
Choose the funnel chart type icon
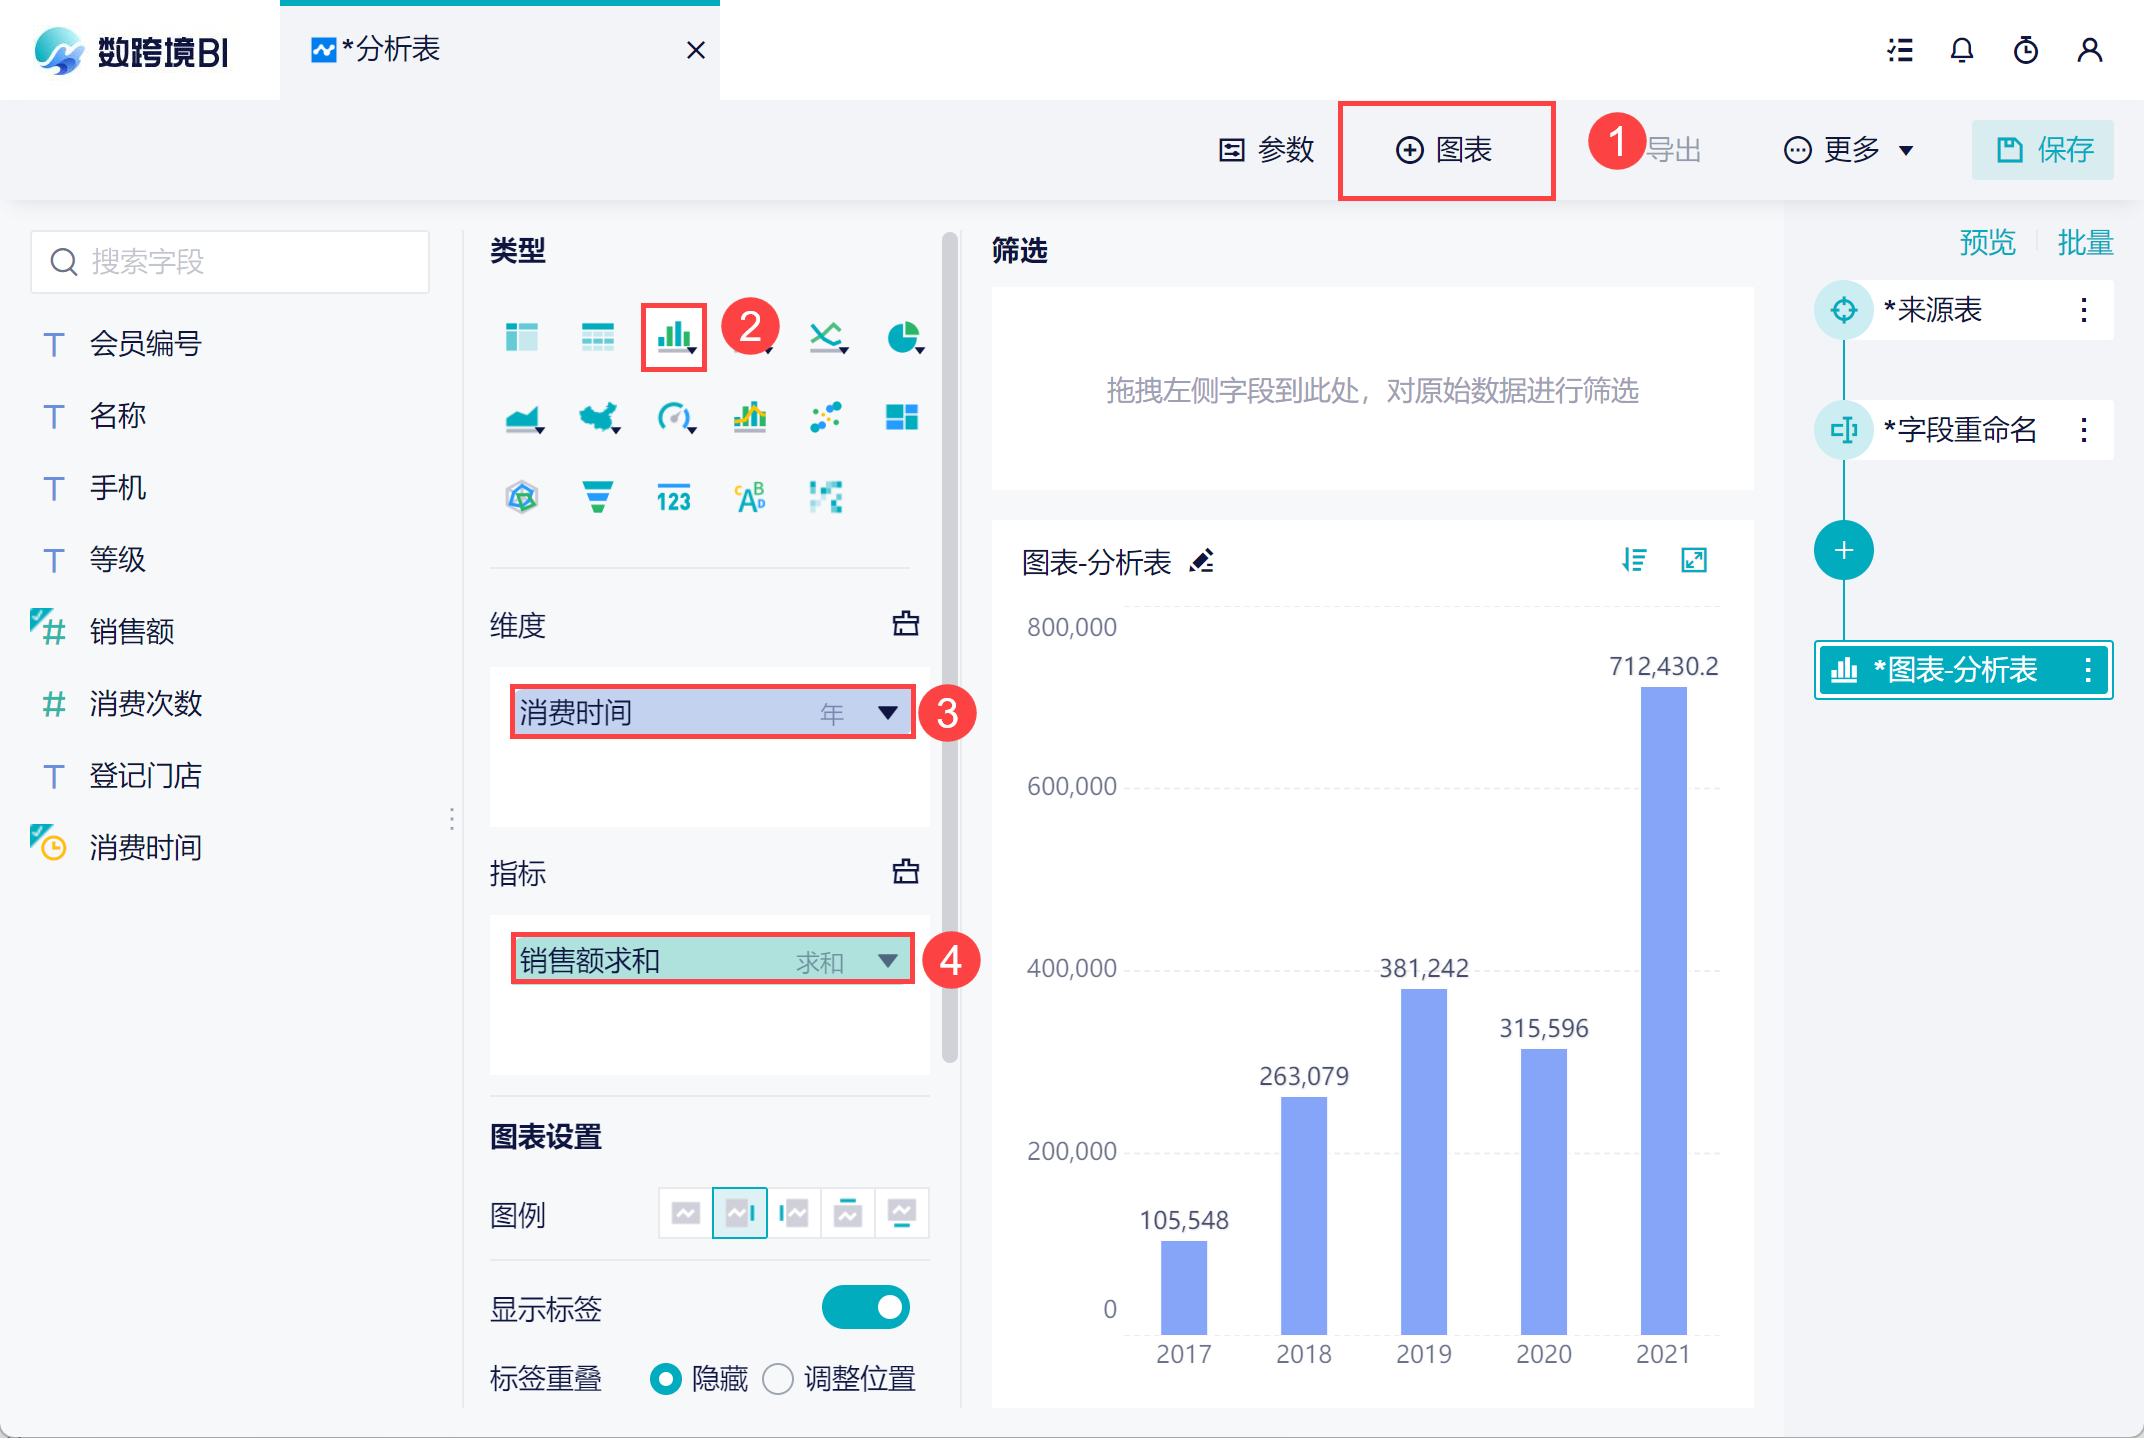[x=597, y=496]
